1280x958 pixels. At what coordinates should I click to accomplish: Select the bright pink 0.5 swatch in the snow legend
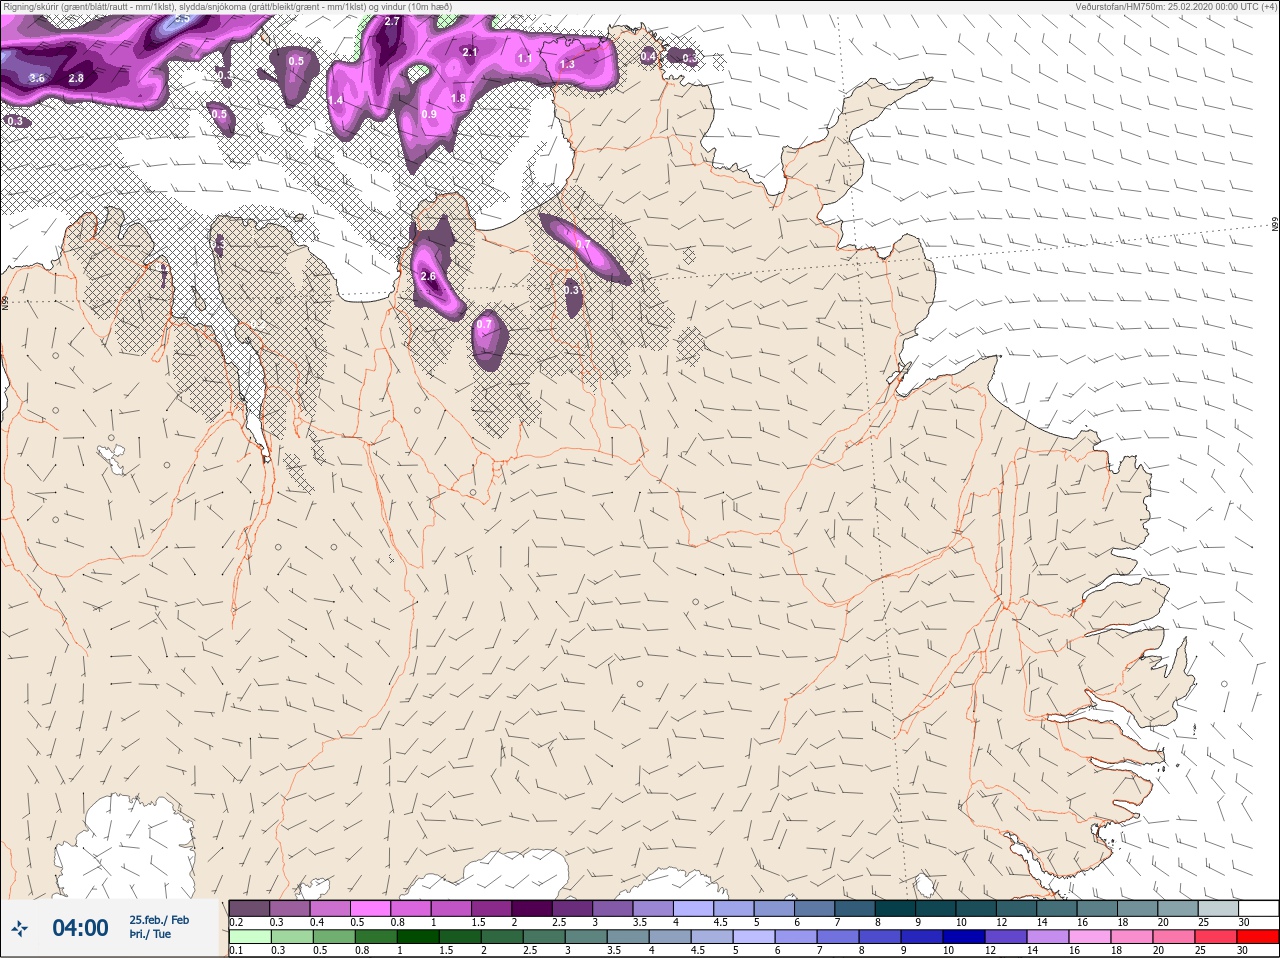pyautogui.click(x=370, y=908)
